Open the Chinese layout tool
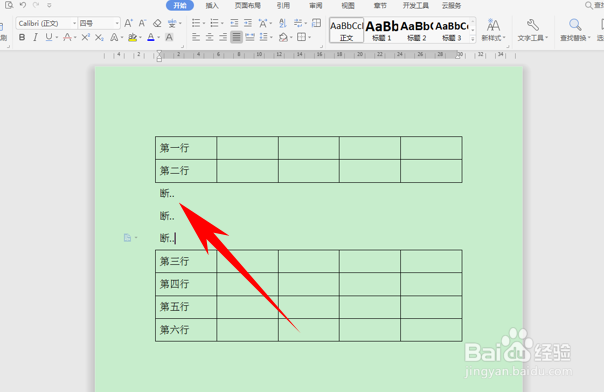 pyautogui.click(x=263, y=23)
